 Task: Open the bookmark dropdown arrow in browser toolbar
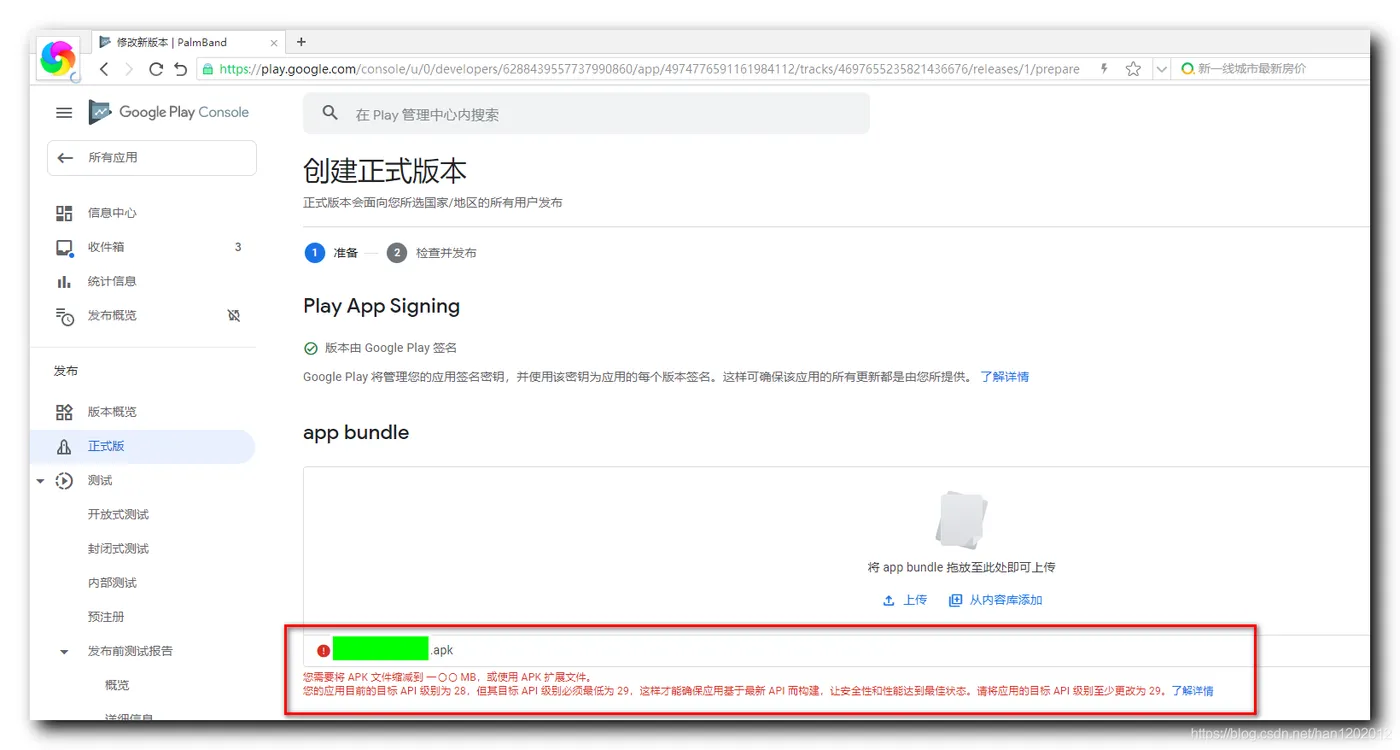pyautogui.click(x=1162, y=68)
